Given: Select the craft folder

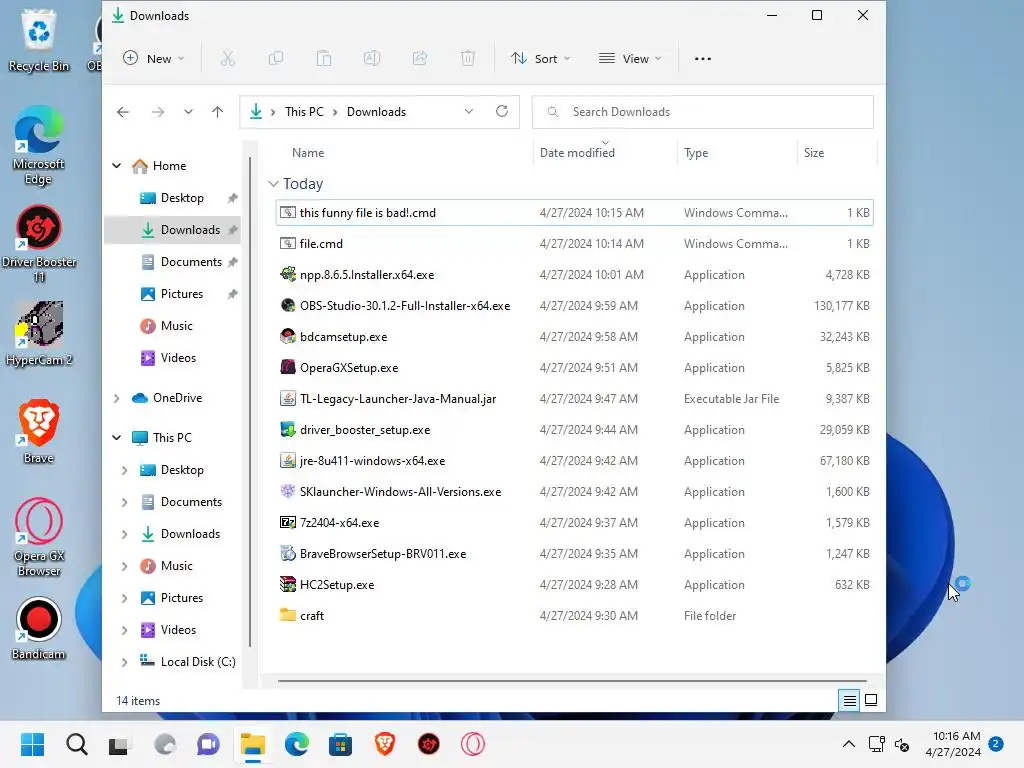Looking at the screenshot, I should click(575, 616).
